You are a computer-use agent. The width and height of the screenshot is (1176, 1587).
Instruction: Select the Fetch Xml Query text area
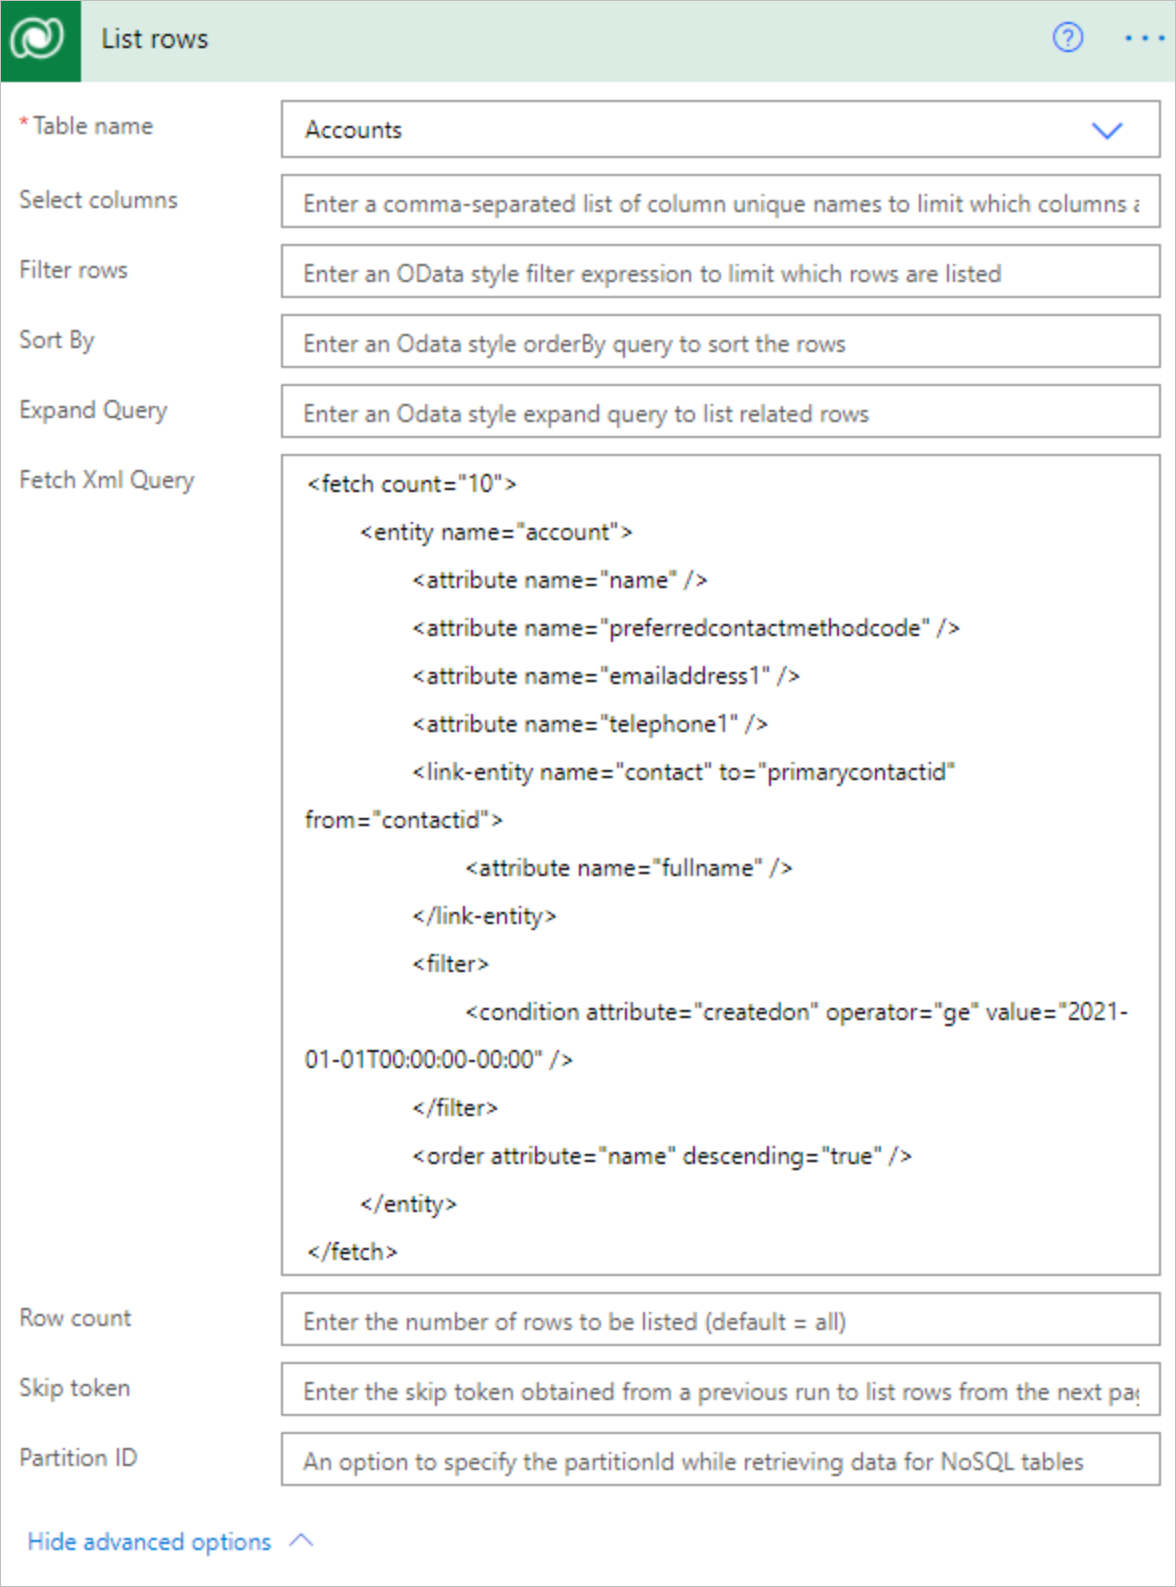pyautogui.click(x=718, y=860)
